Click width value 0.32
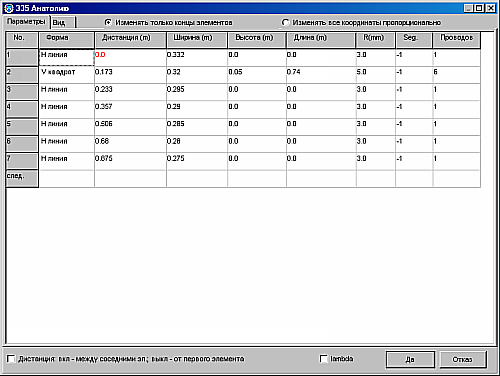This screenshot has width=500, height=376. [197, 75]
